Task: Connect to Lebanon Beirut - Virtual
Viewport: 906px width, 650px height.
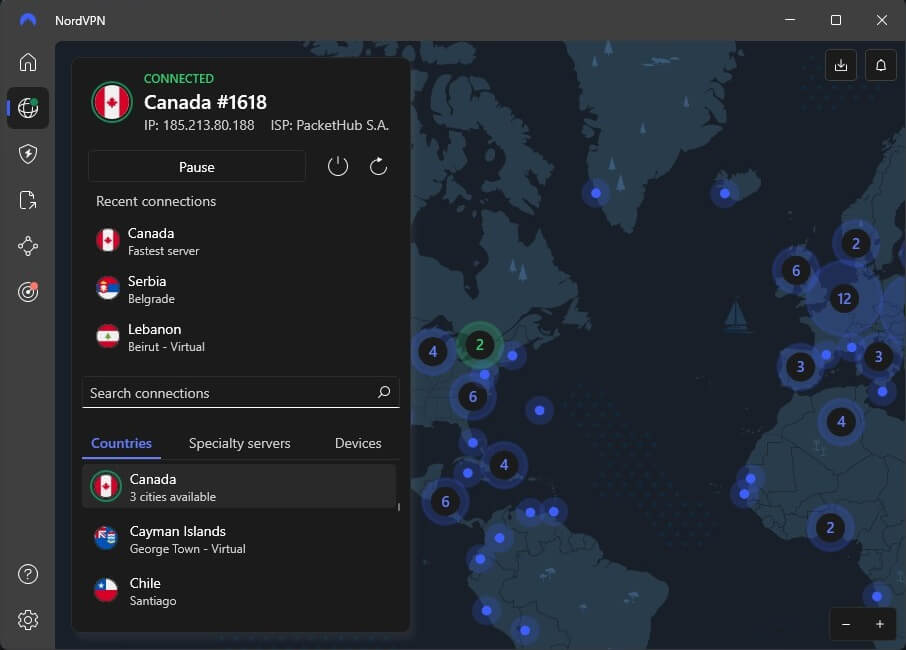Action: tap(241, 337)
